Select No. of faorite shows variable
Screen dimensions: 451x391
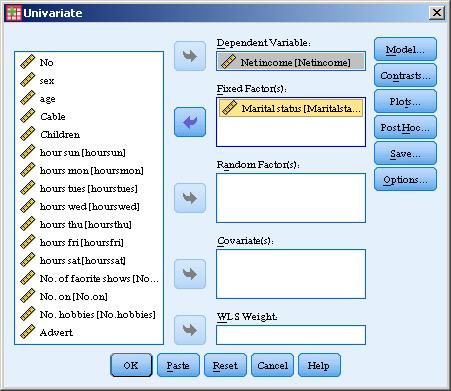click(x=89, y=278)
